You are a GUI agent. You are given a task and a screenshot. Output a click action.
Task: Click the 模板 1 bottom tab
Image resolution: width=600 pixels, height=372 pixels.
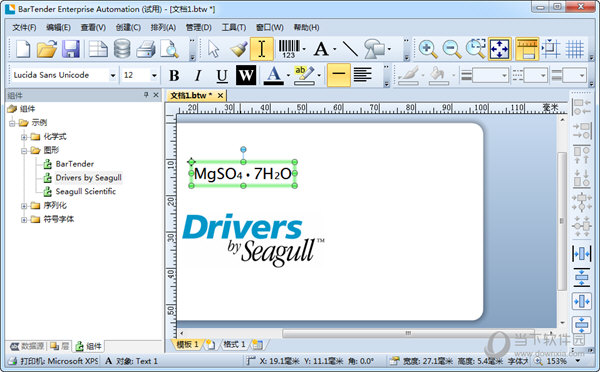coord(188,344)
